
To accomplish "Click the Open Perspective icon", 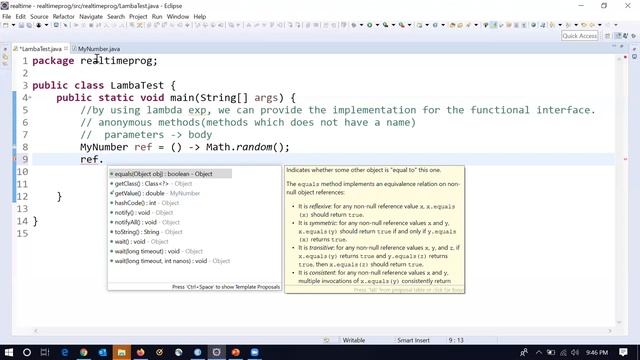I will (607, 36).
